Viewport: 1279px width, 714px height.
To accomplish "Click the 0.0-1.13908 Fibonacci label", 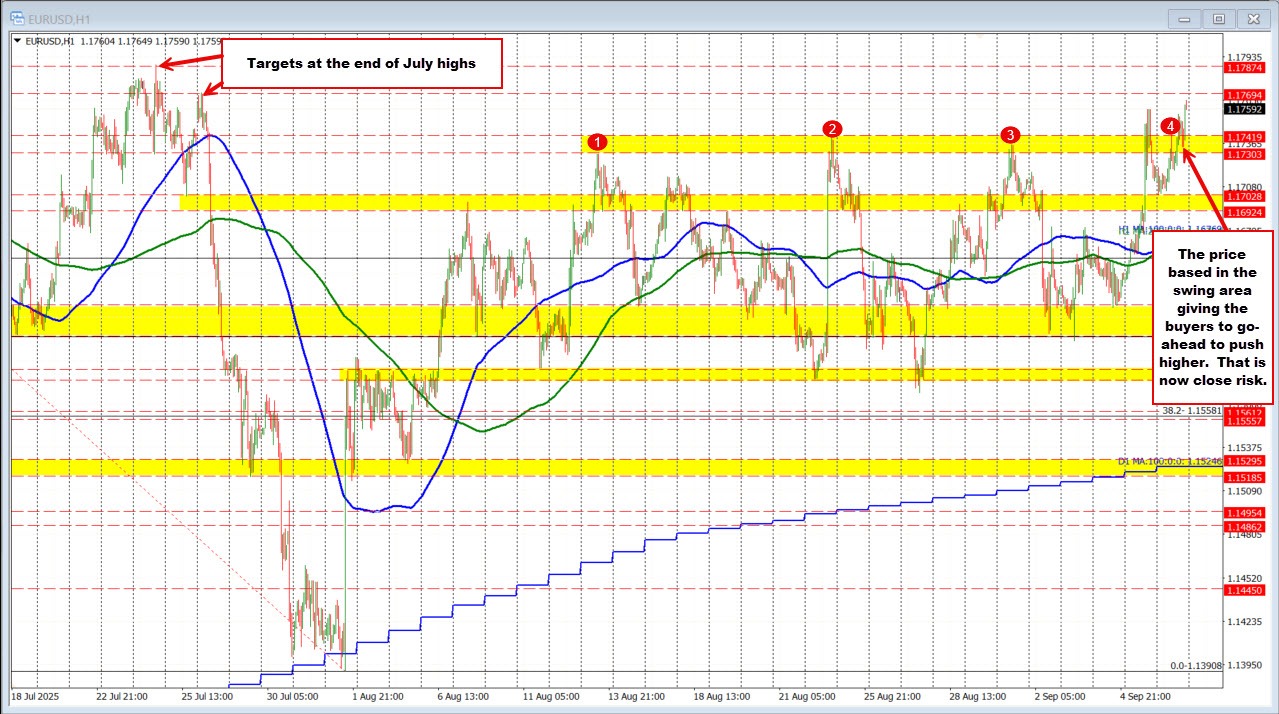I will [1197, 665].
